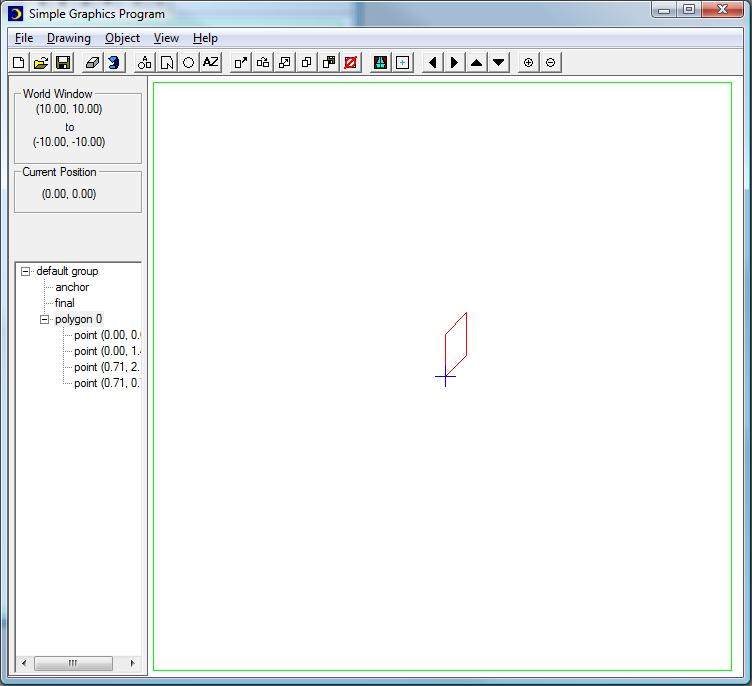
Task: Click the tree panel horizontal scrollbar thumb
Action: click(73, 663)
